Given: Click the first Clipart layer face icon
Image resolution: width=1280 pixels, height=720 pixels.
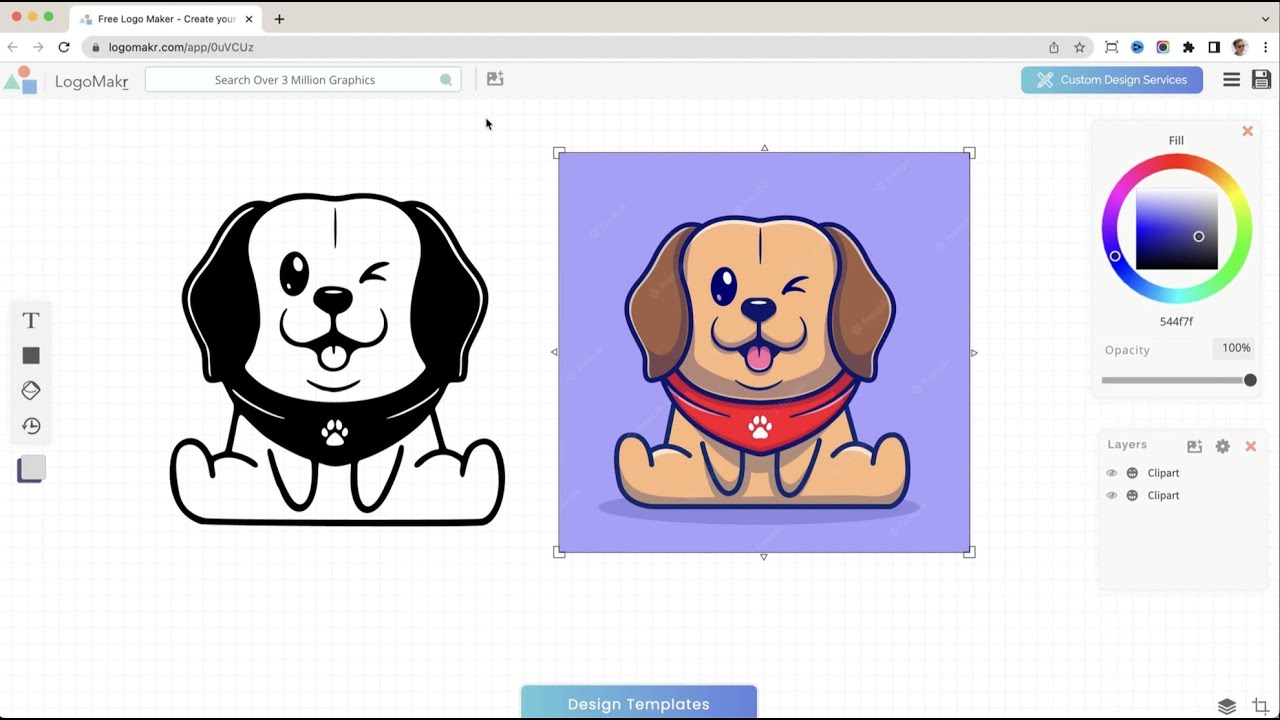Looking at the screenshot, I should point(1132,473).
